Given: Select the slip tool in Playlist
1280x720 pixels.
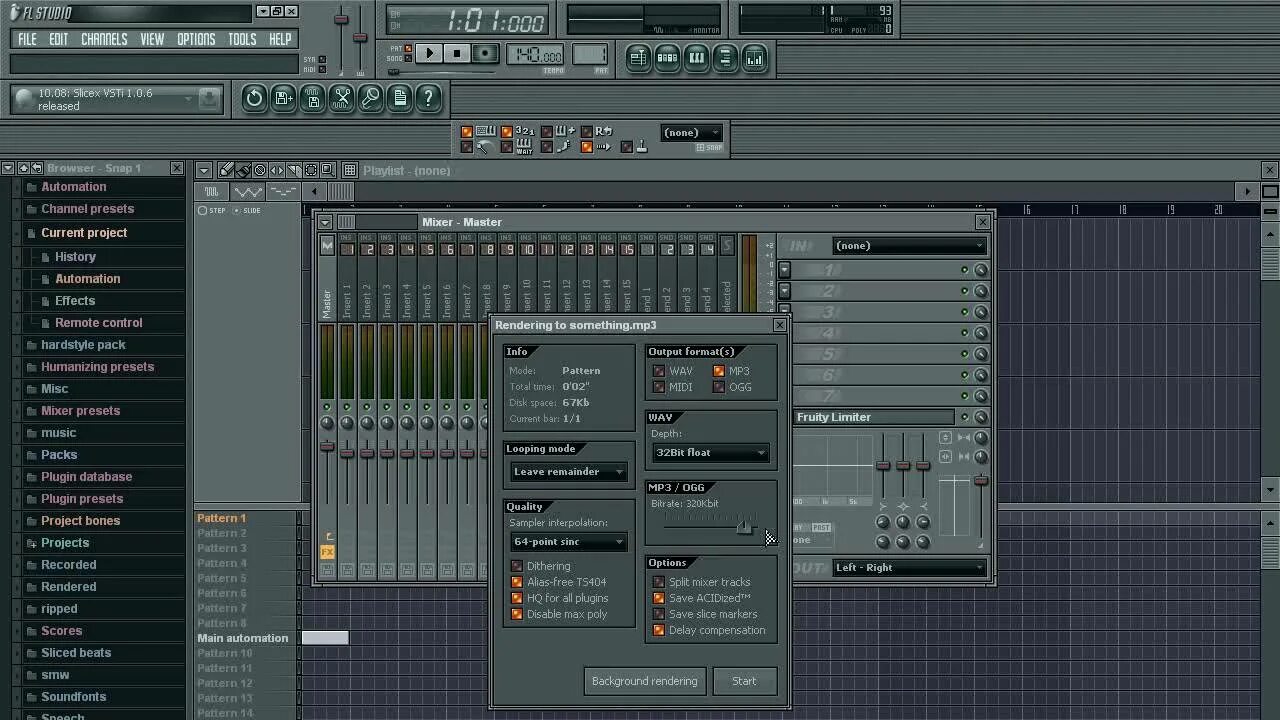Looking at the screenshot, I should click(x=277, y=170).
